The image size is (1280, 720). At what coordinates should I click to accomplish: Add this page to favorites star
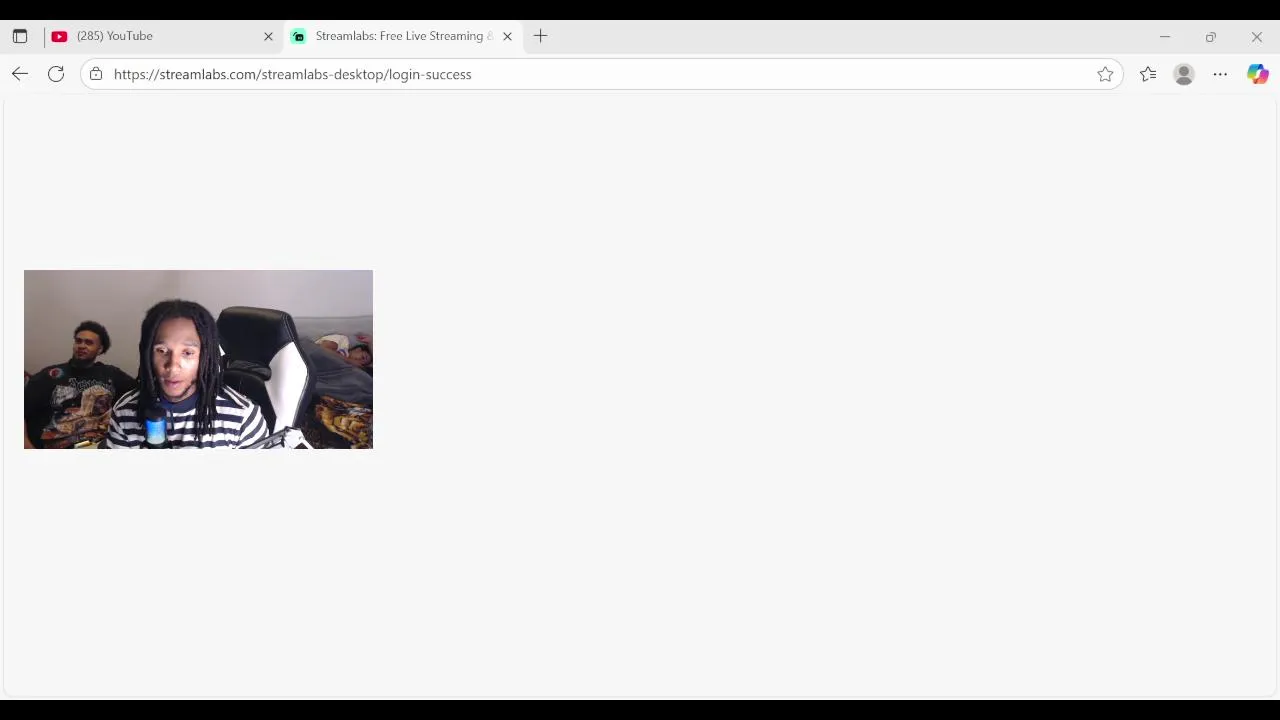point(1105,74)
